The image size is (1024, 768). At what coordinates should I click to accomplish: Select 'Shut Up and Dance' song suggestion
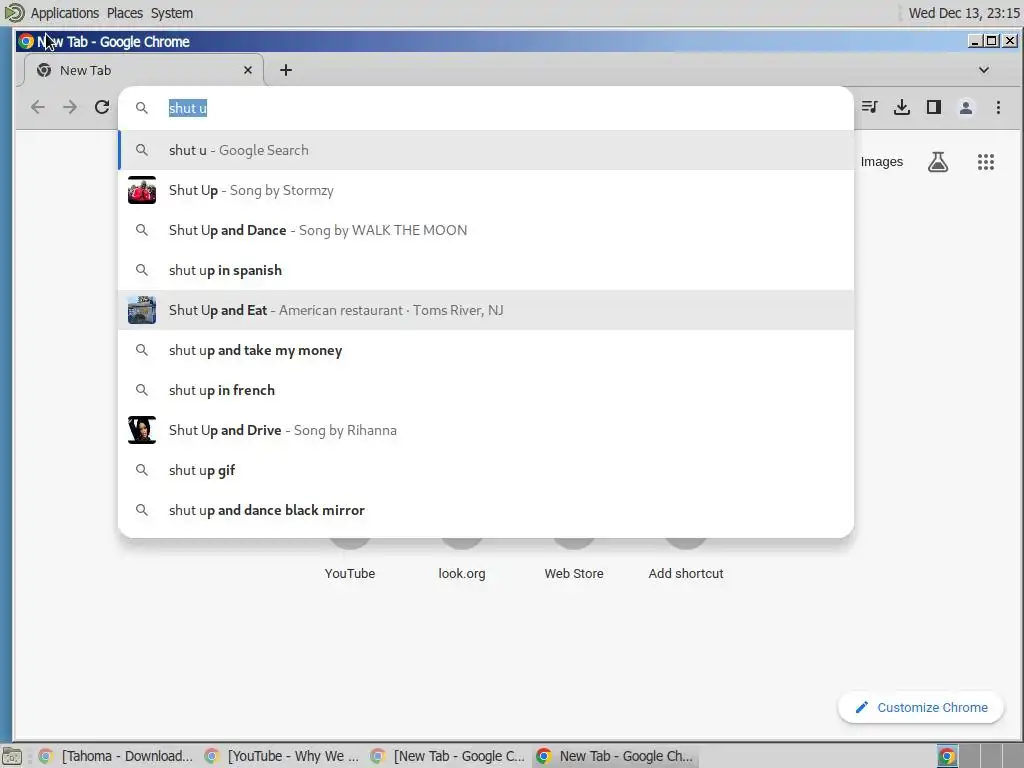point(486,230)
